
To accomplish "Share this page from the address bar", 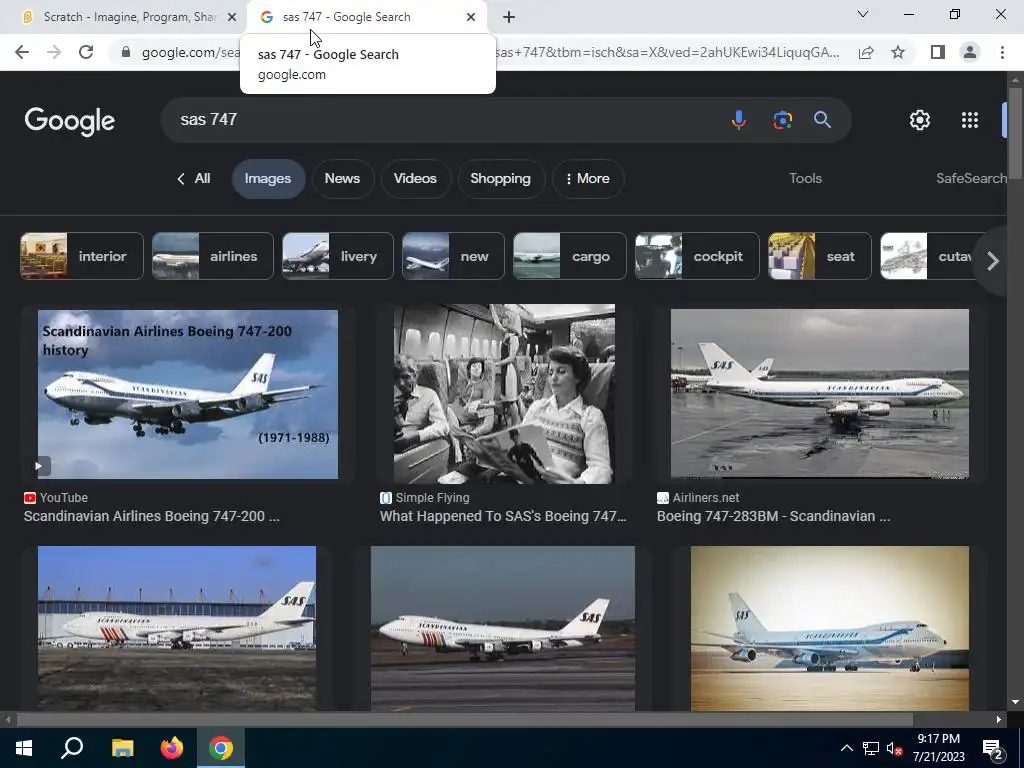I will tap(866, 52).
